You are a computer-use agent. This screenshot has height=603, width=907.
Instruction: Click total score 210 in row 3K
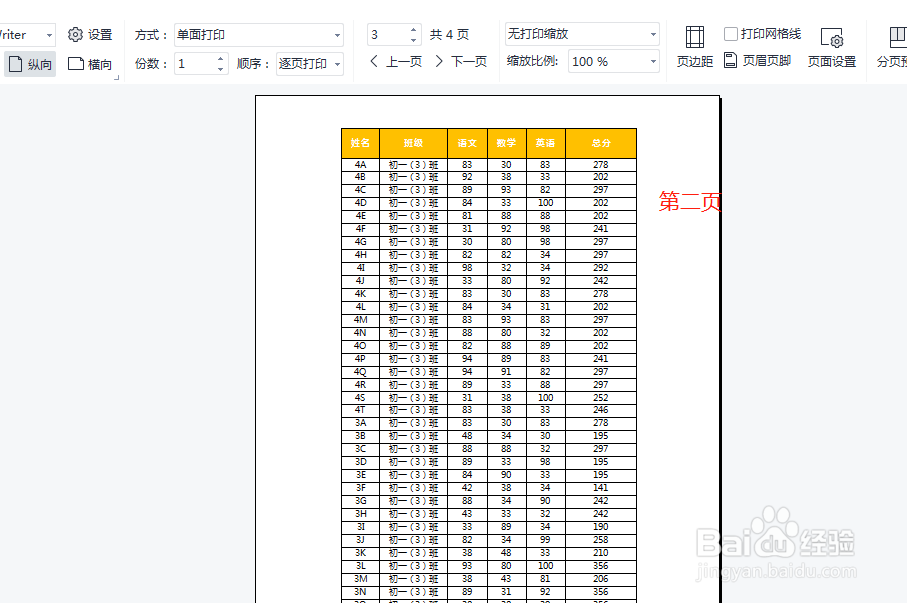click(x=601, y=553)
